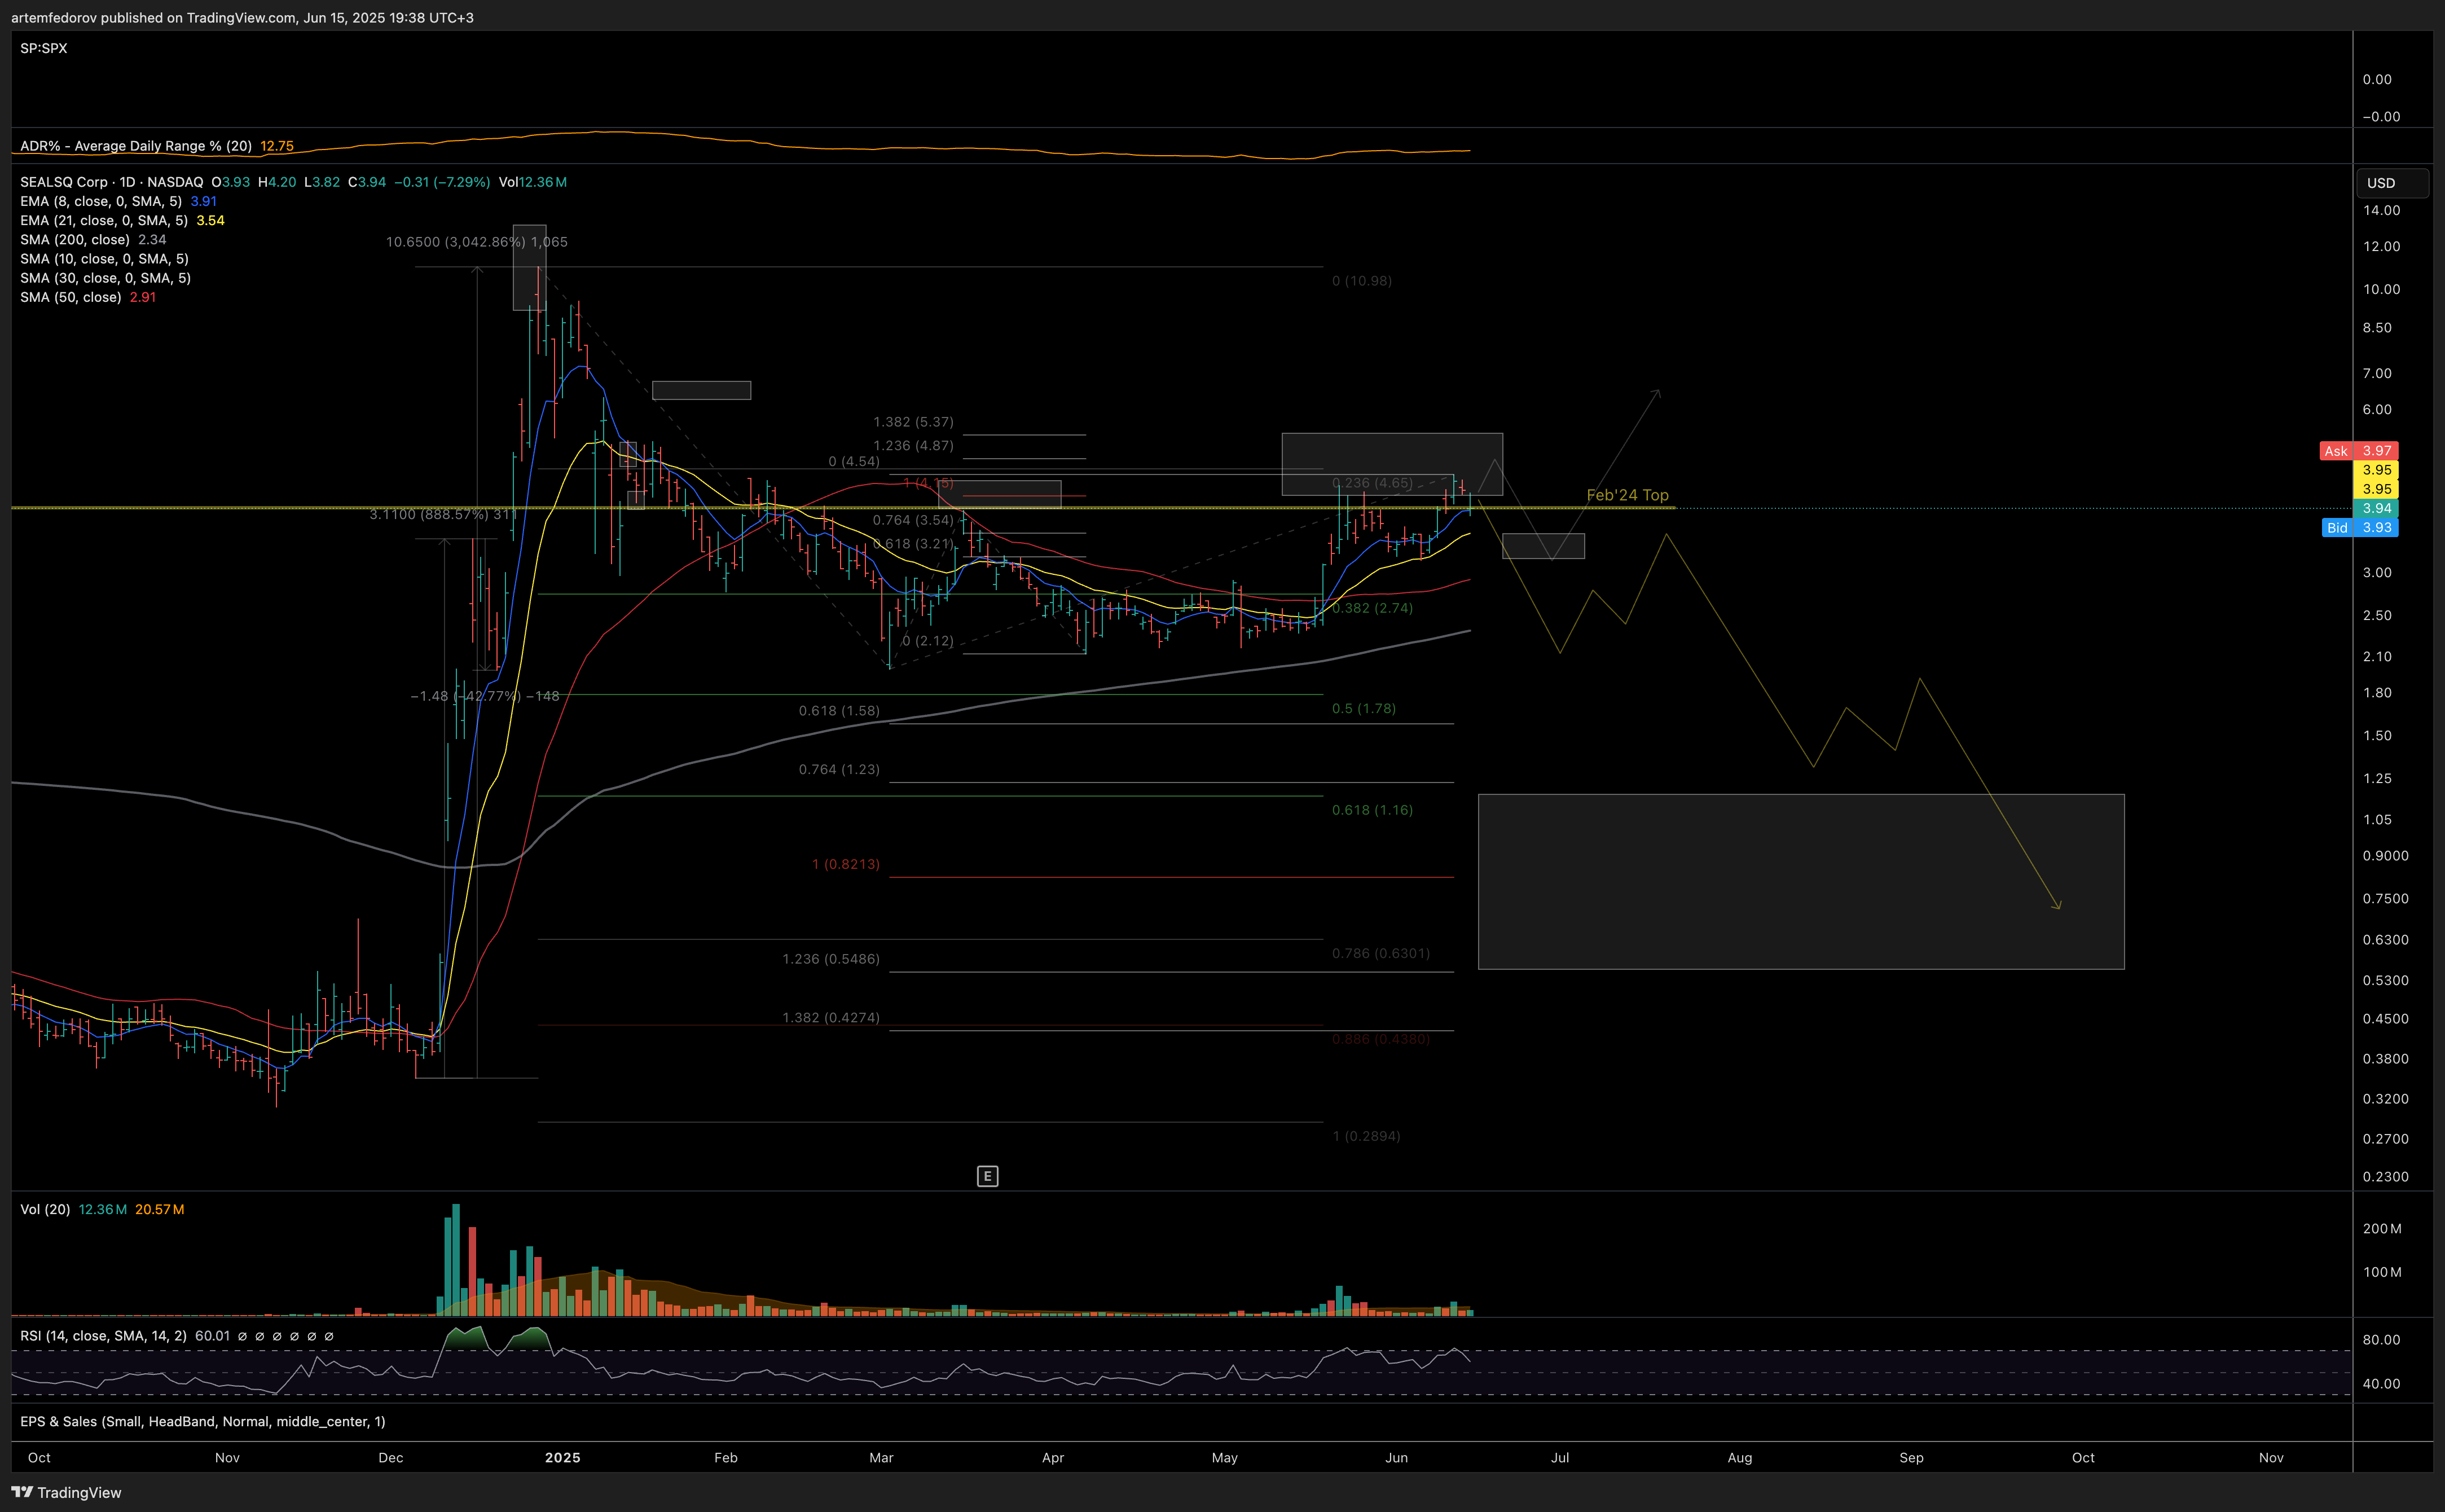2445x1512 pixels.
Task: Click the Sep label on time axis
Action: click(x=1911, y=1458)
